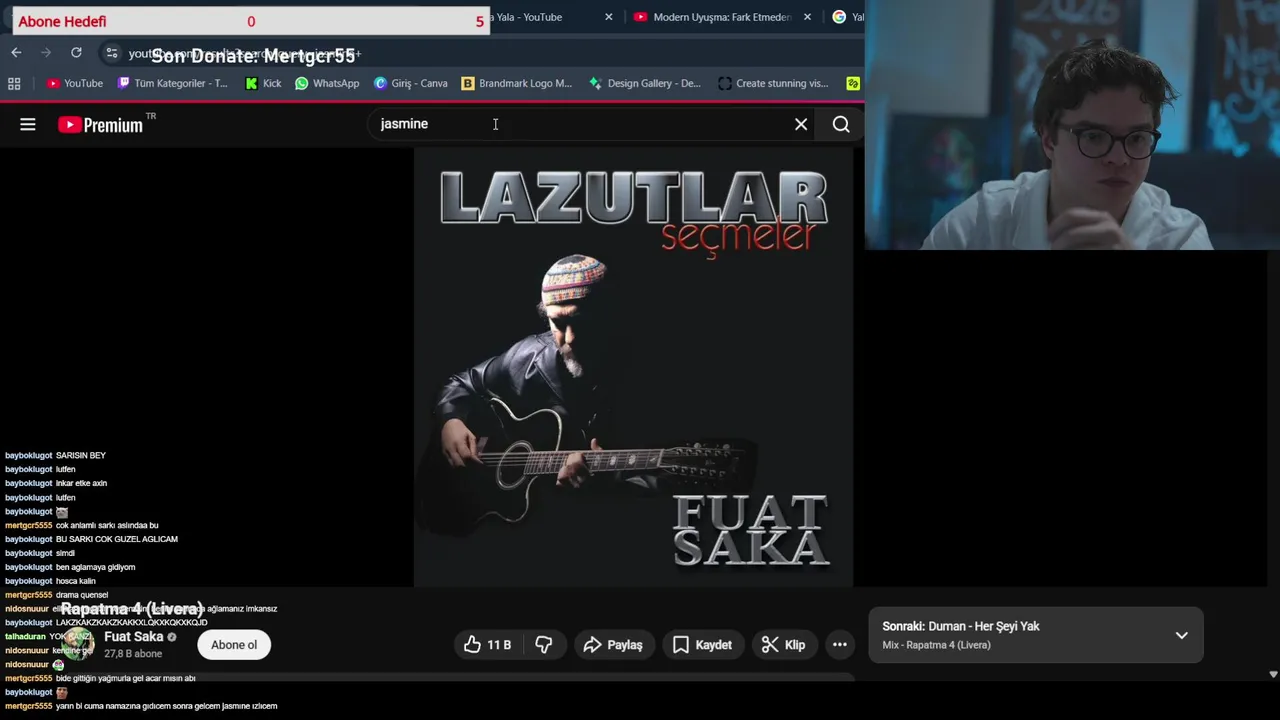Click the page scrollbar down arrow
Screen dimensions: 1280x720
point(1273,675)
